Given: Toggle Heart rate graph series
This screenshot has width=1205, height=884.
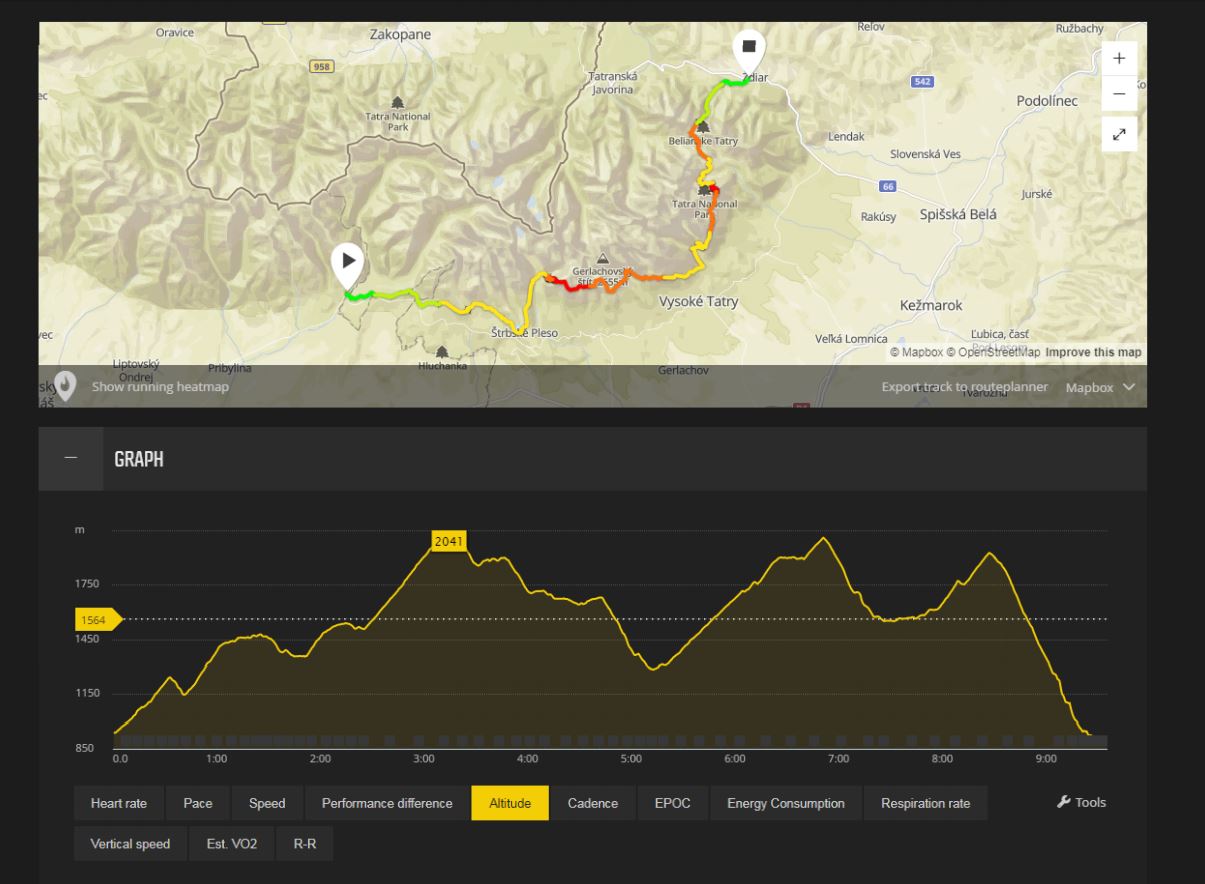Looking at the screenshot, I should pyautogui.click(x=119, y=803).
